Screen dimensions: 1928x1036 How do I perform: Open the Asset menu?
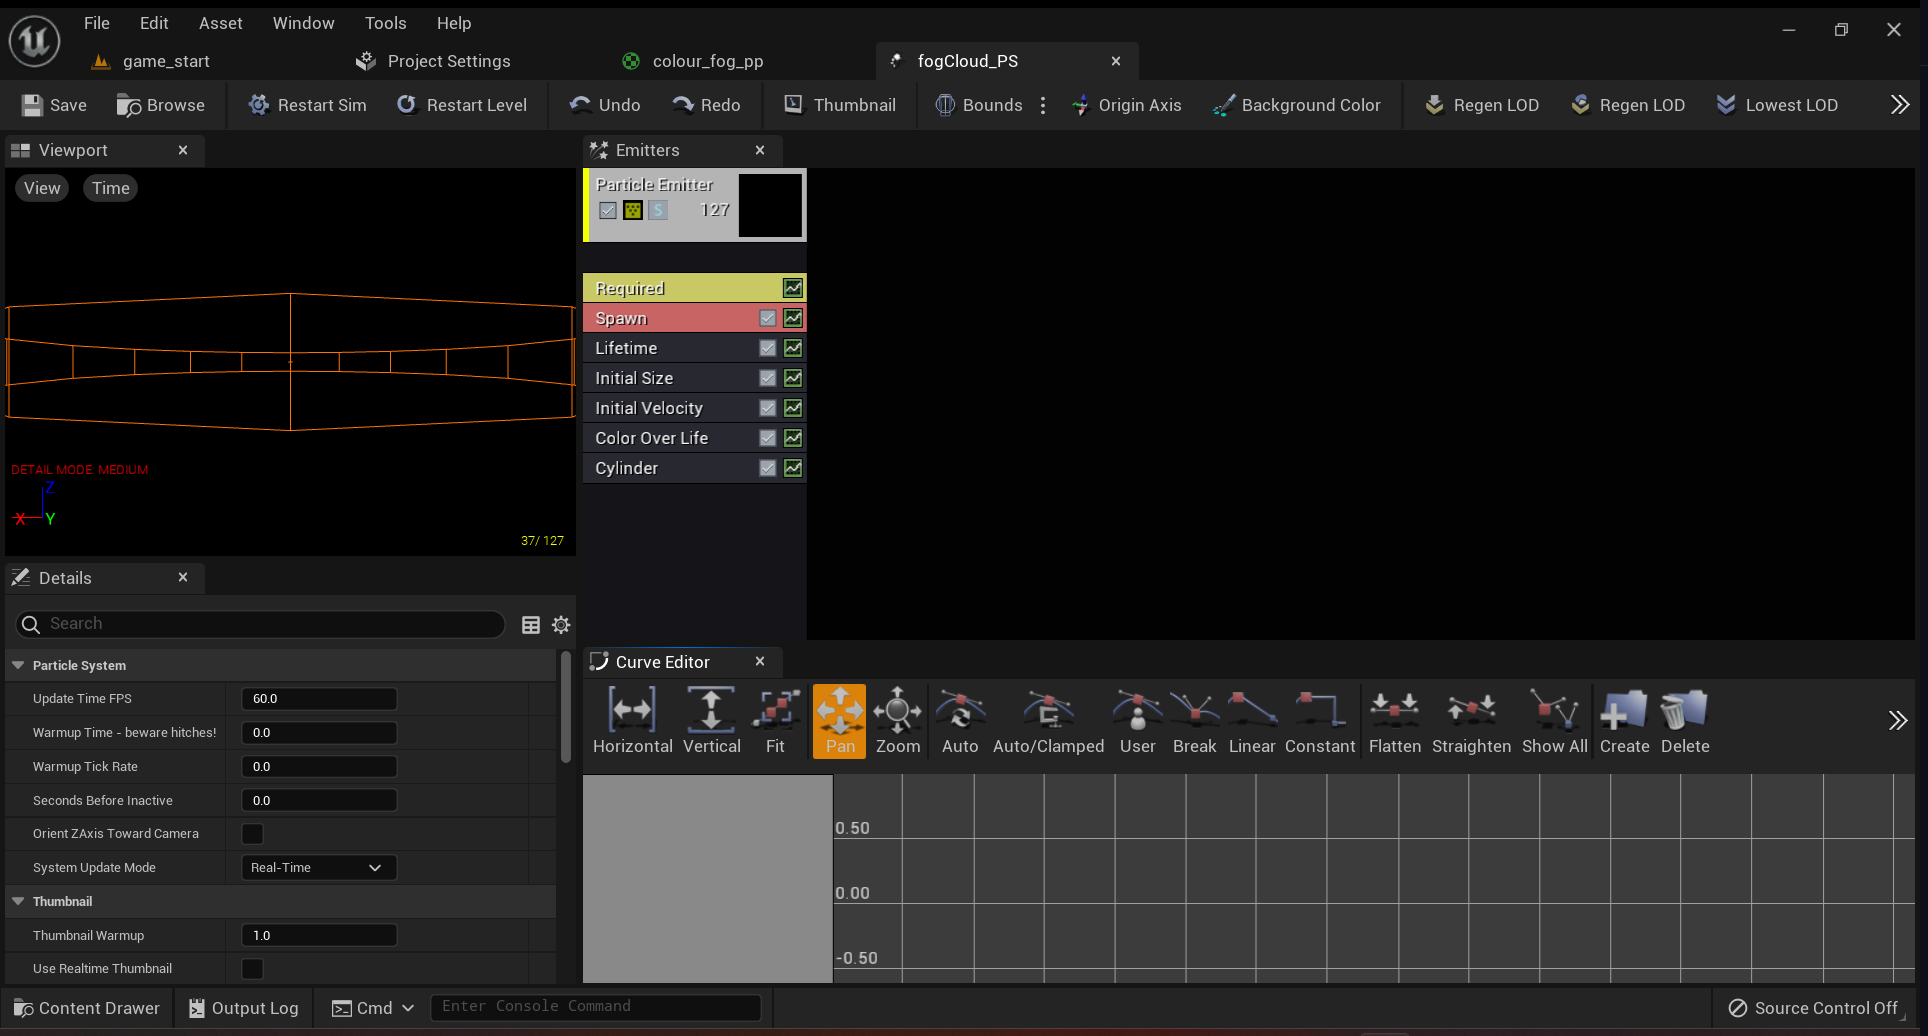(220, 23)
